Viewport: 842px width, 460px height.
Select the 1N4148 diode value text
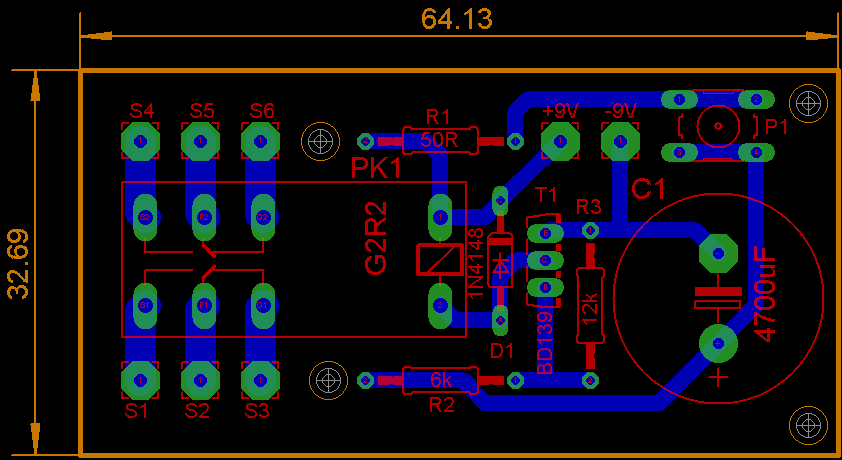click(476, 263)
